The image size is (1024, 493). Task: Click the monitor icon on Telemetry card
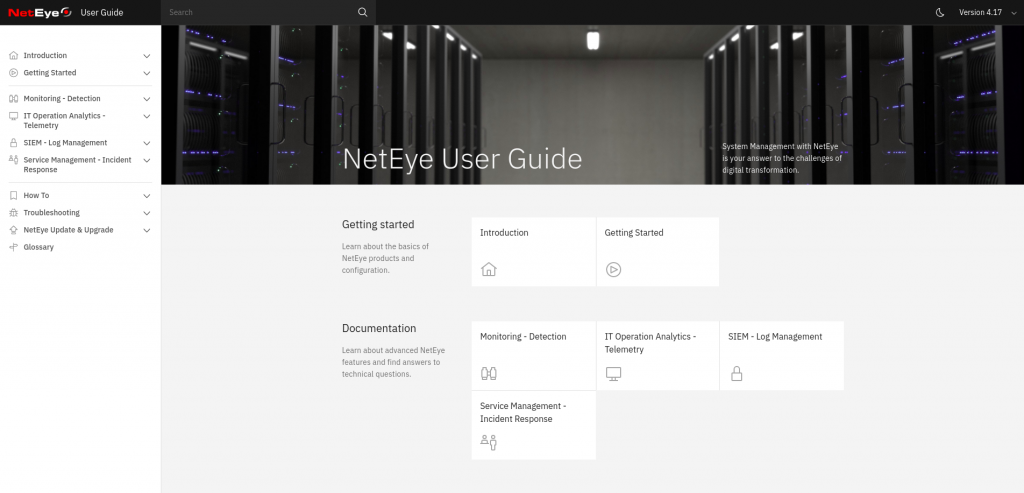point(613,374)
